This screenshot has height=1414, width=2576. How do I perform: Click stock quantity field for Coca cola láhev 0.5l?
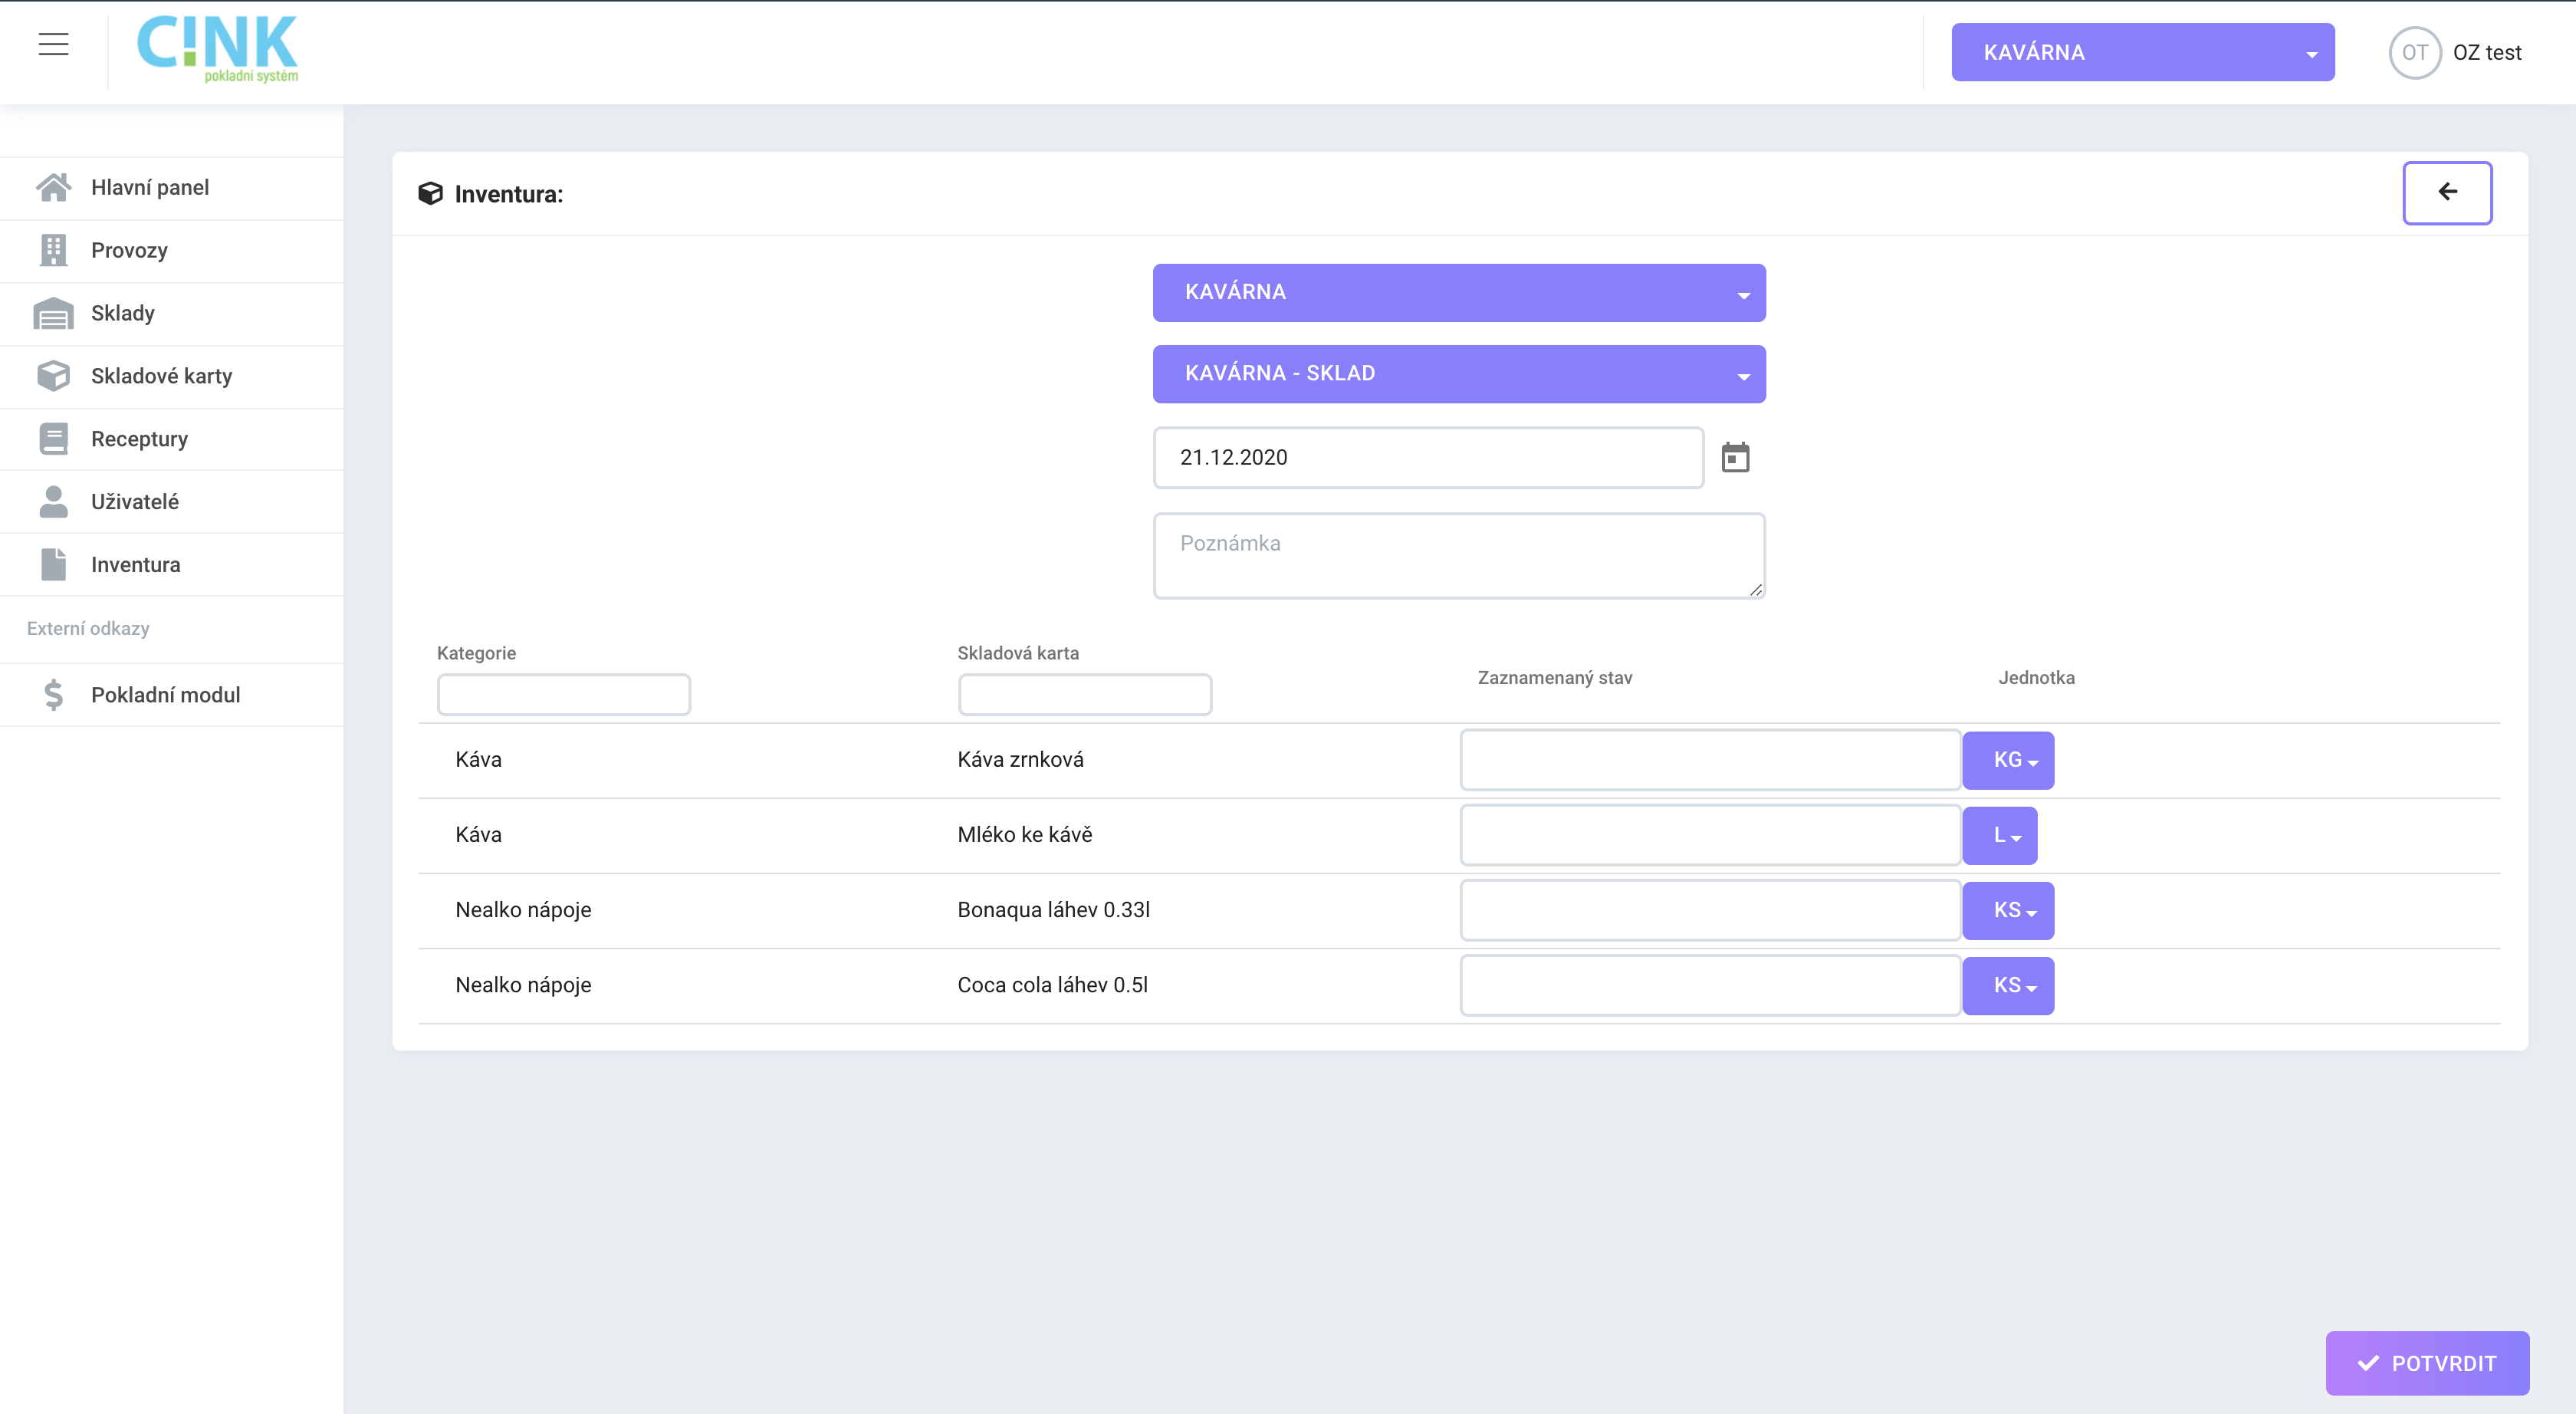tap(1710, 985)
